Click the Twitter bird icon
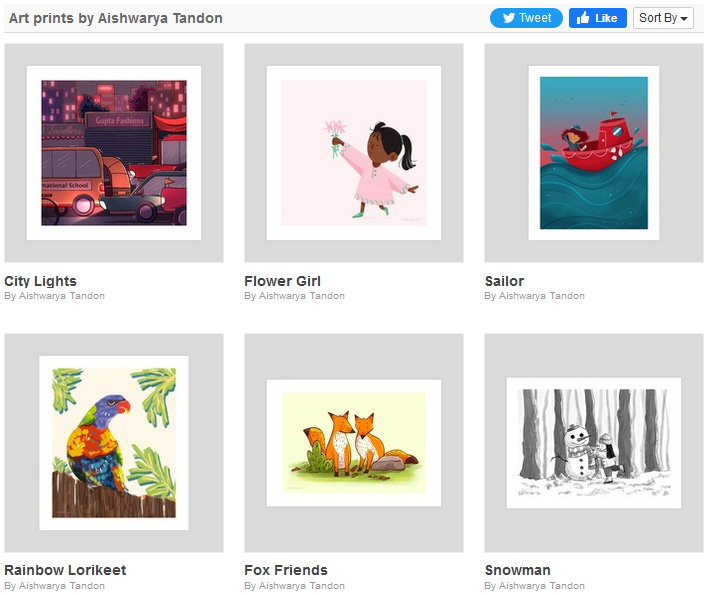This screenshot has width=707, height=595. [509, 18]
